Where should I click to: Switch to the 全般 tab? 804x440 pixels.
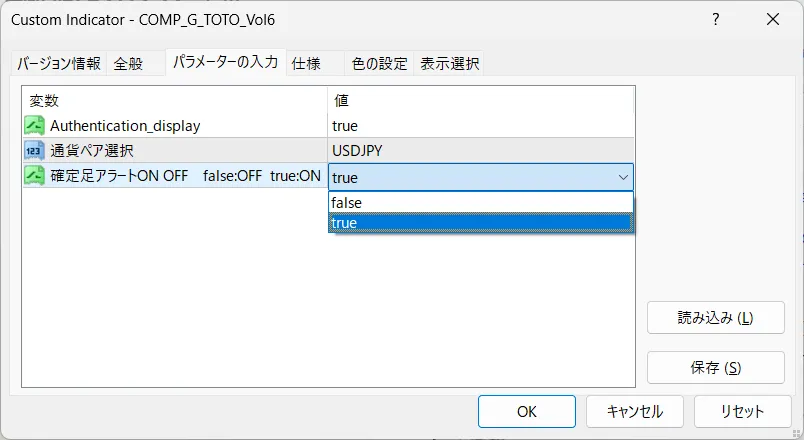(128, 64)
